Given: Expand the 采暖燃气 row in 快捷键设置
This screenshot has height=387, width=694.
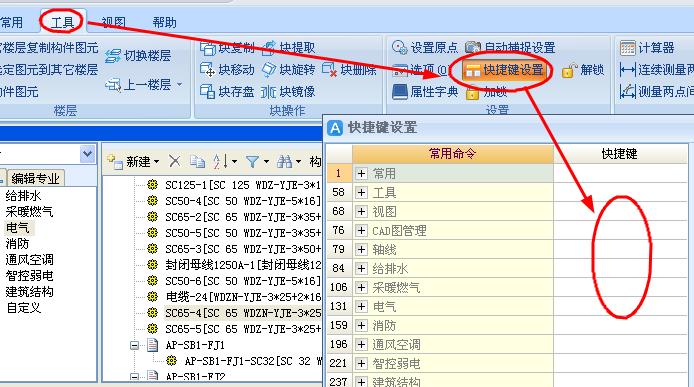Looking at the screenshot, I should [361, 288].
